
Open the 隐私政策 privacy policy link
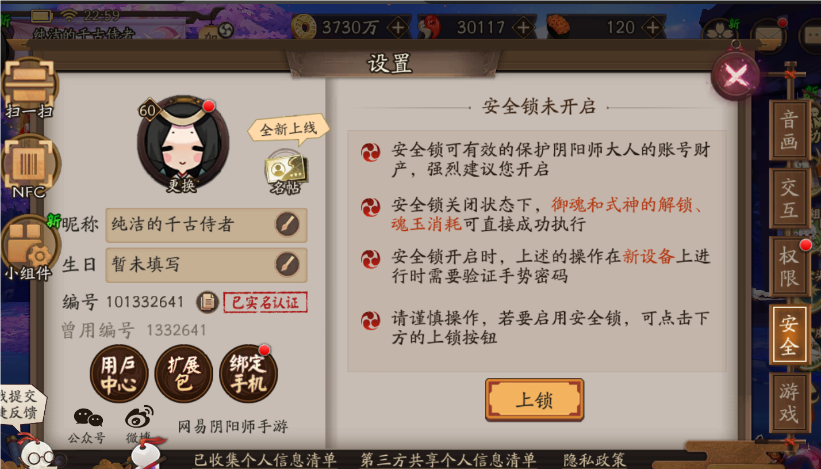pyautogui.click(x=594, y=460)
